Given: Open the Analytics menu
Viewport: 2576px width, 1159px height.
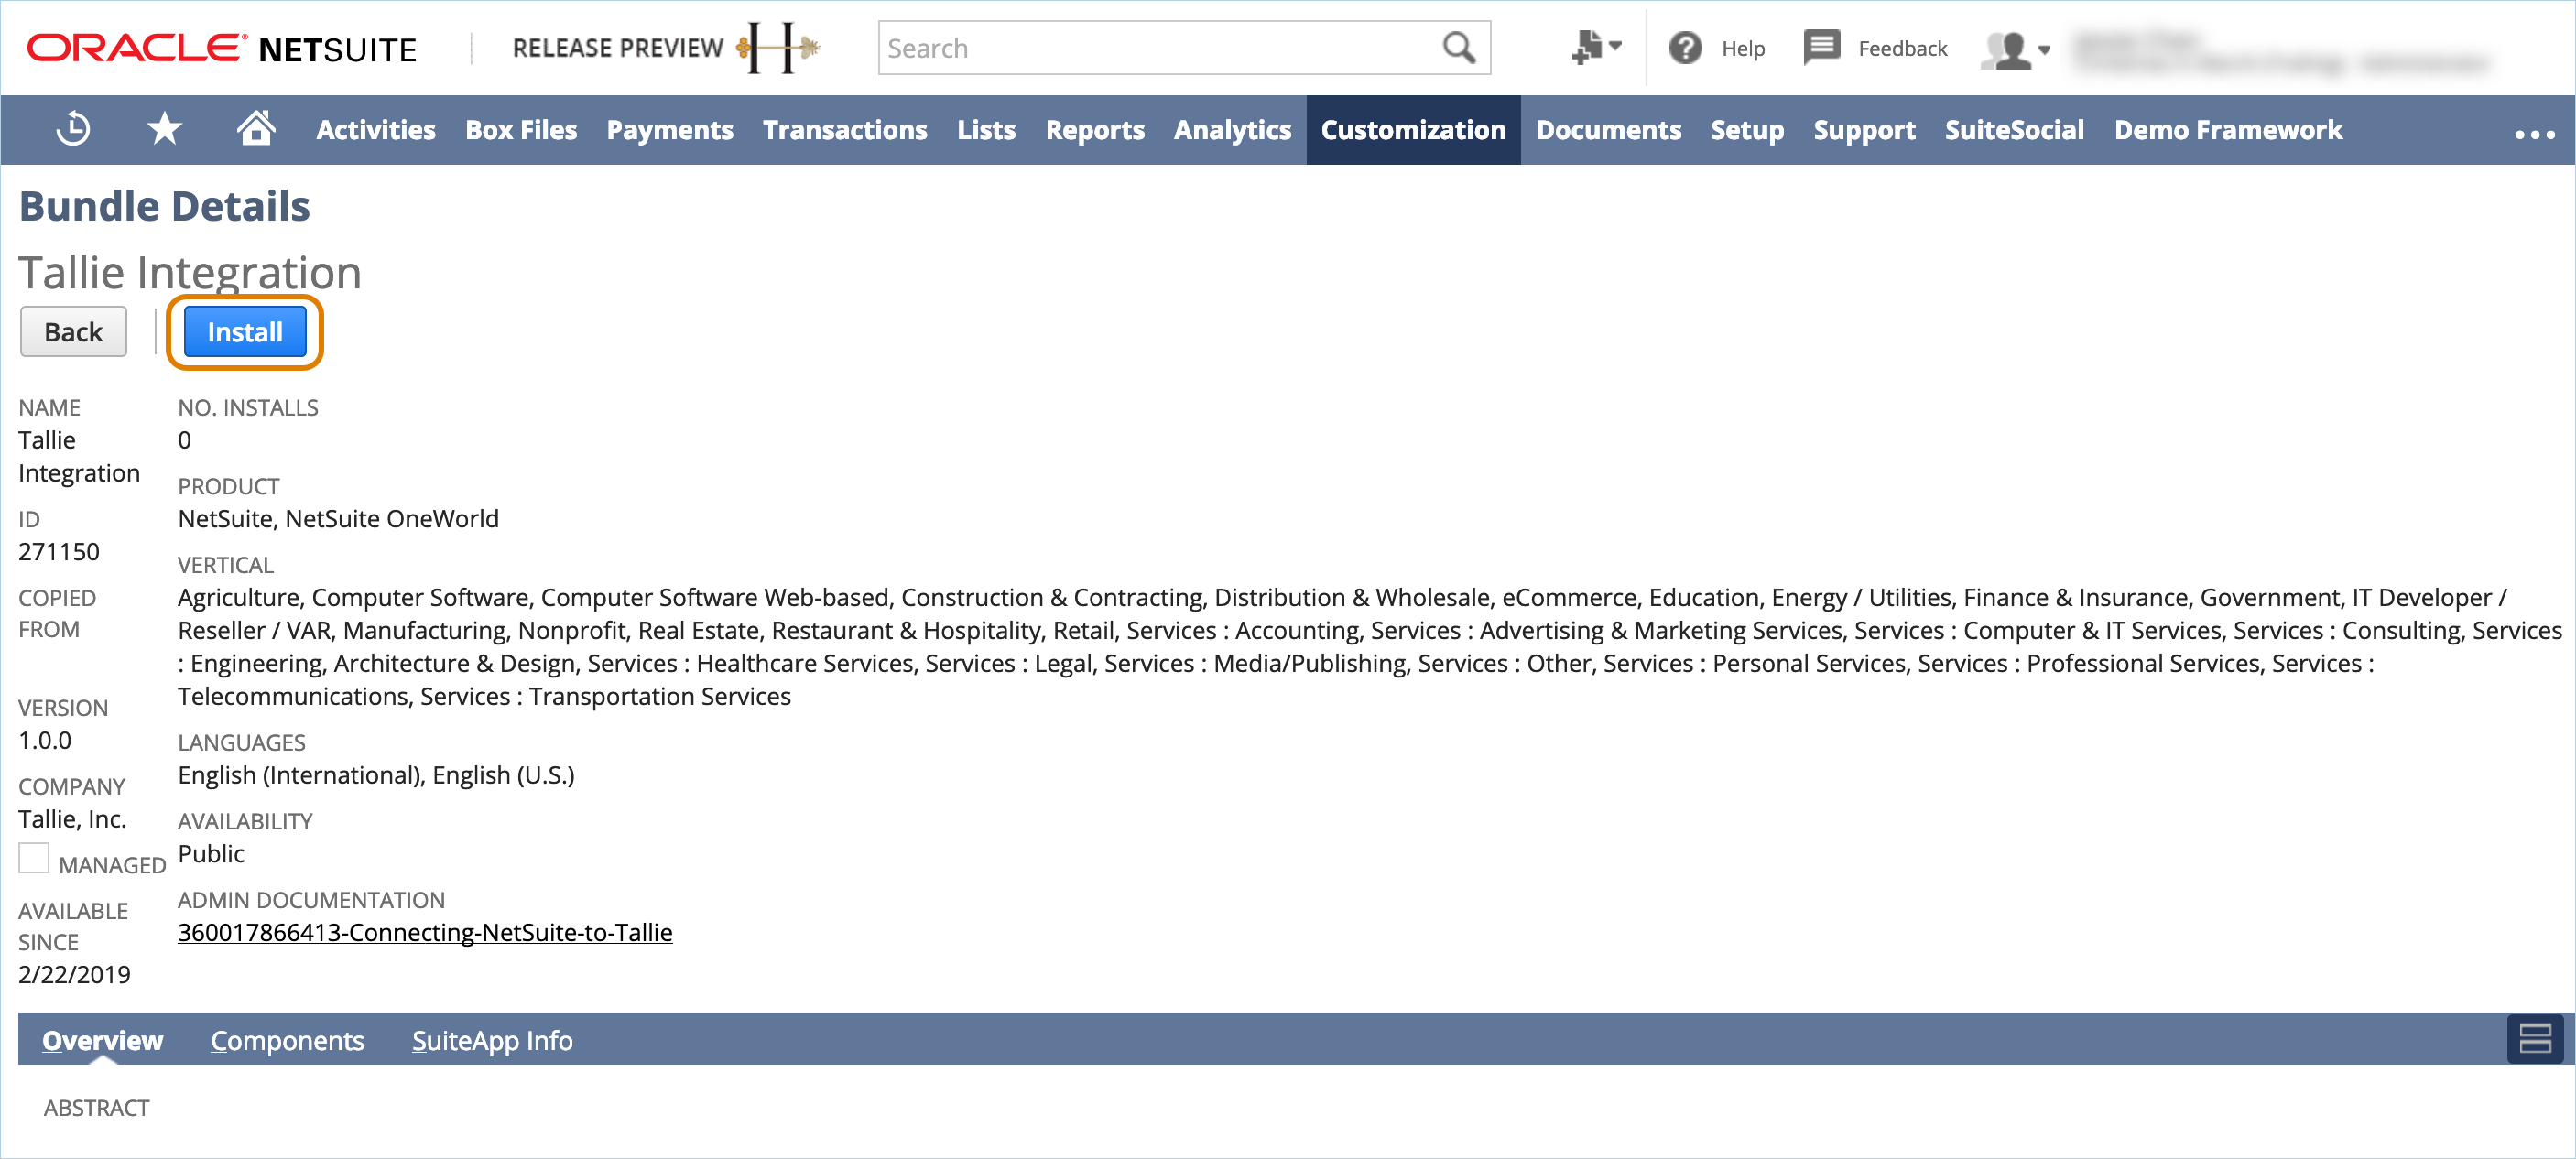Looking at the screenshot, I should [x=1232, y=130].
